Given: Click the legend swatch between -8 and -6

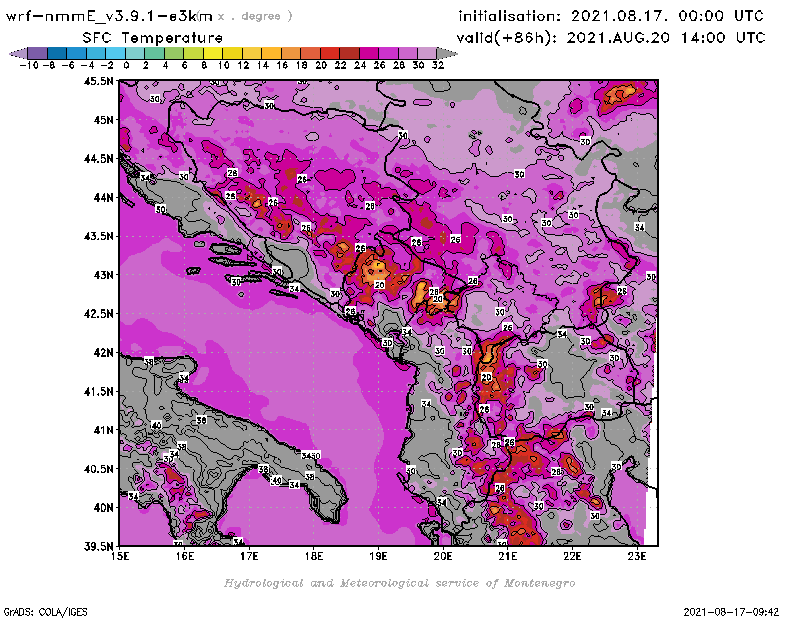Looking at the screenshot, I should click(57, 54).
